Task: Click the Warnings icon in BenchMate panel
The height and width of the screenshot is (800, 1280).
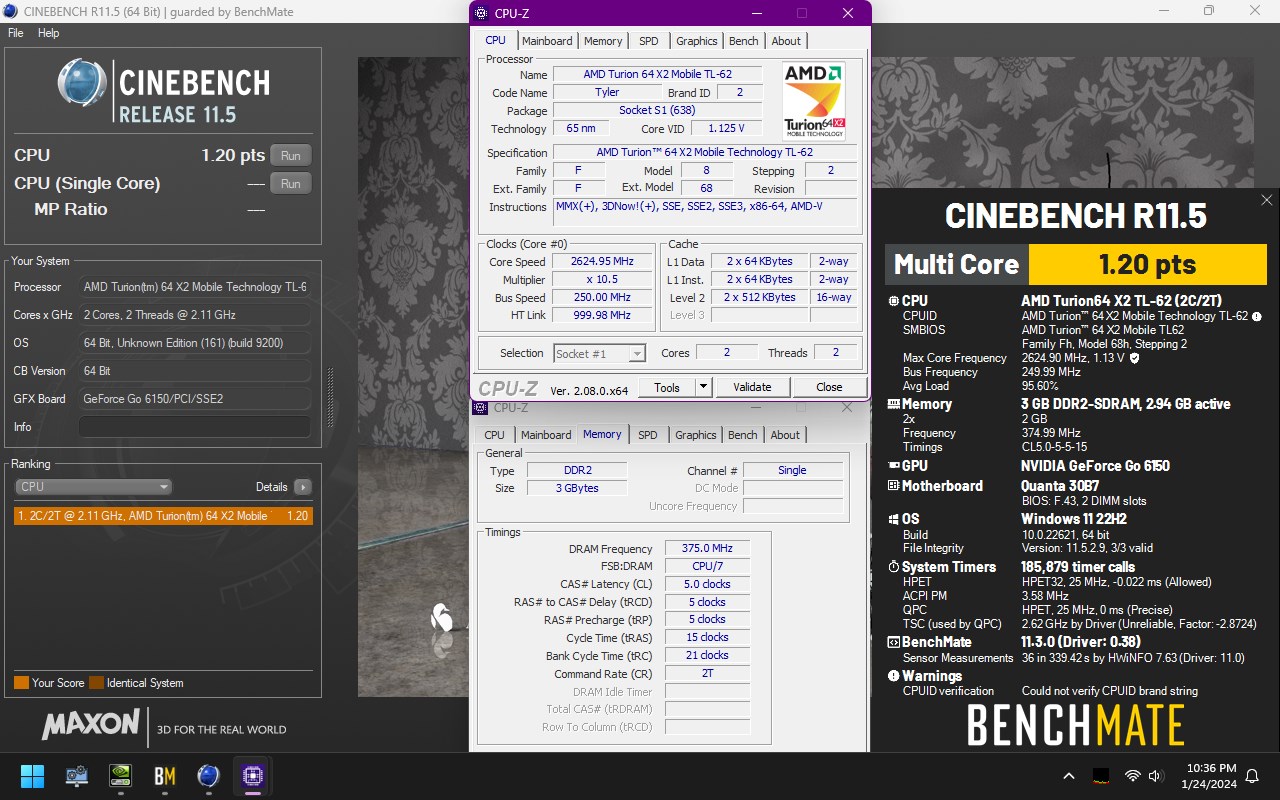Action: 894,676
